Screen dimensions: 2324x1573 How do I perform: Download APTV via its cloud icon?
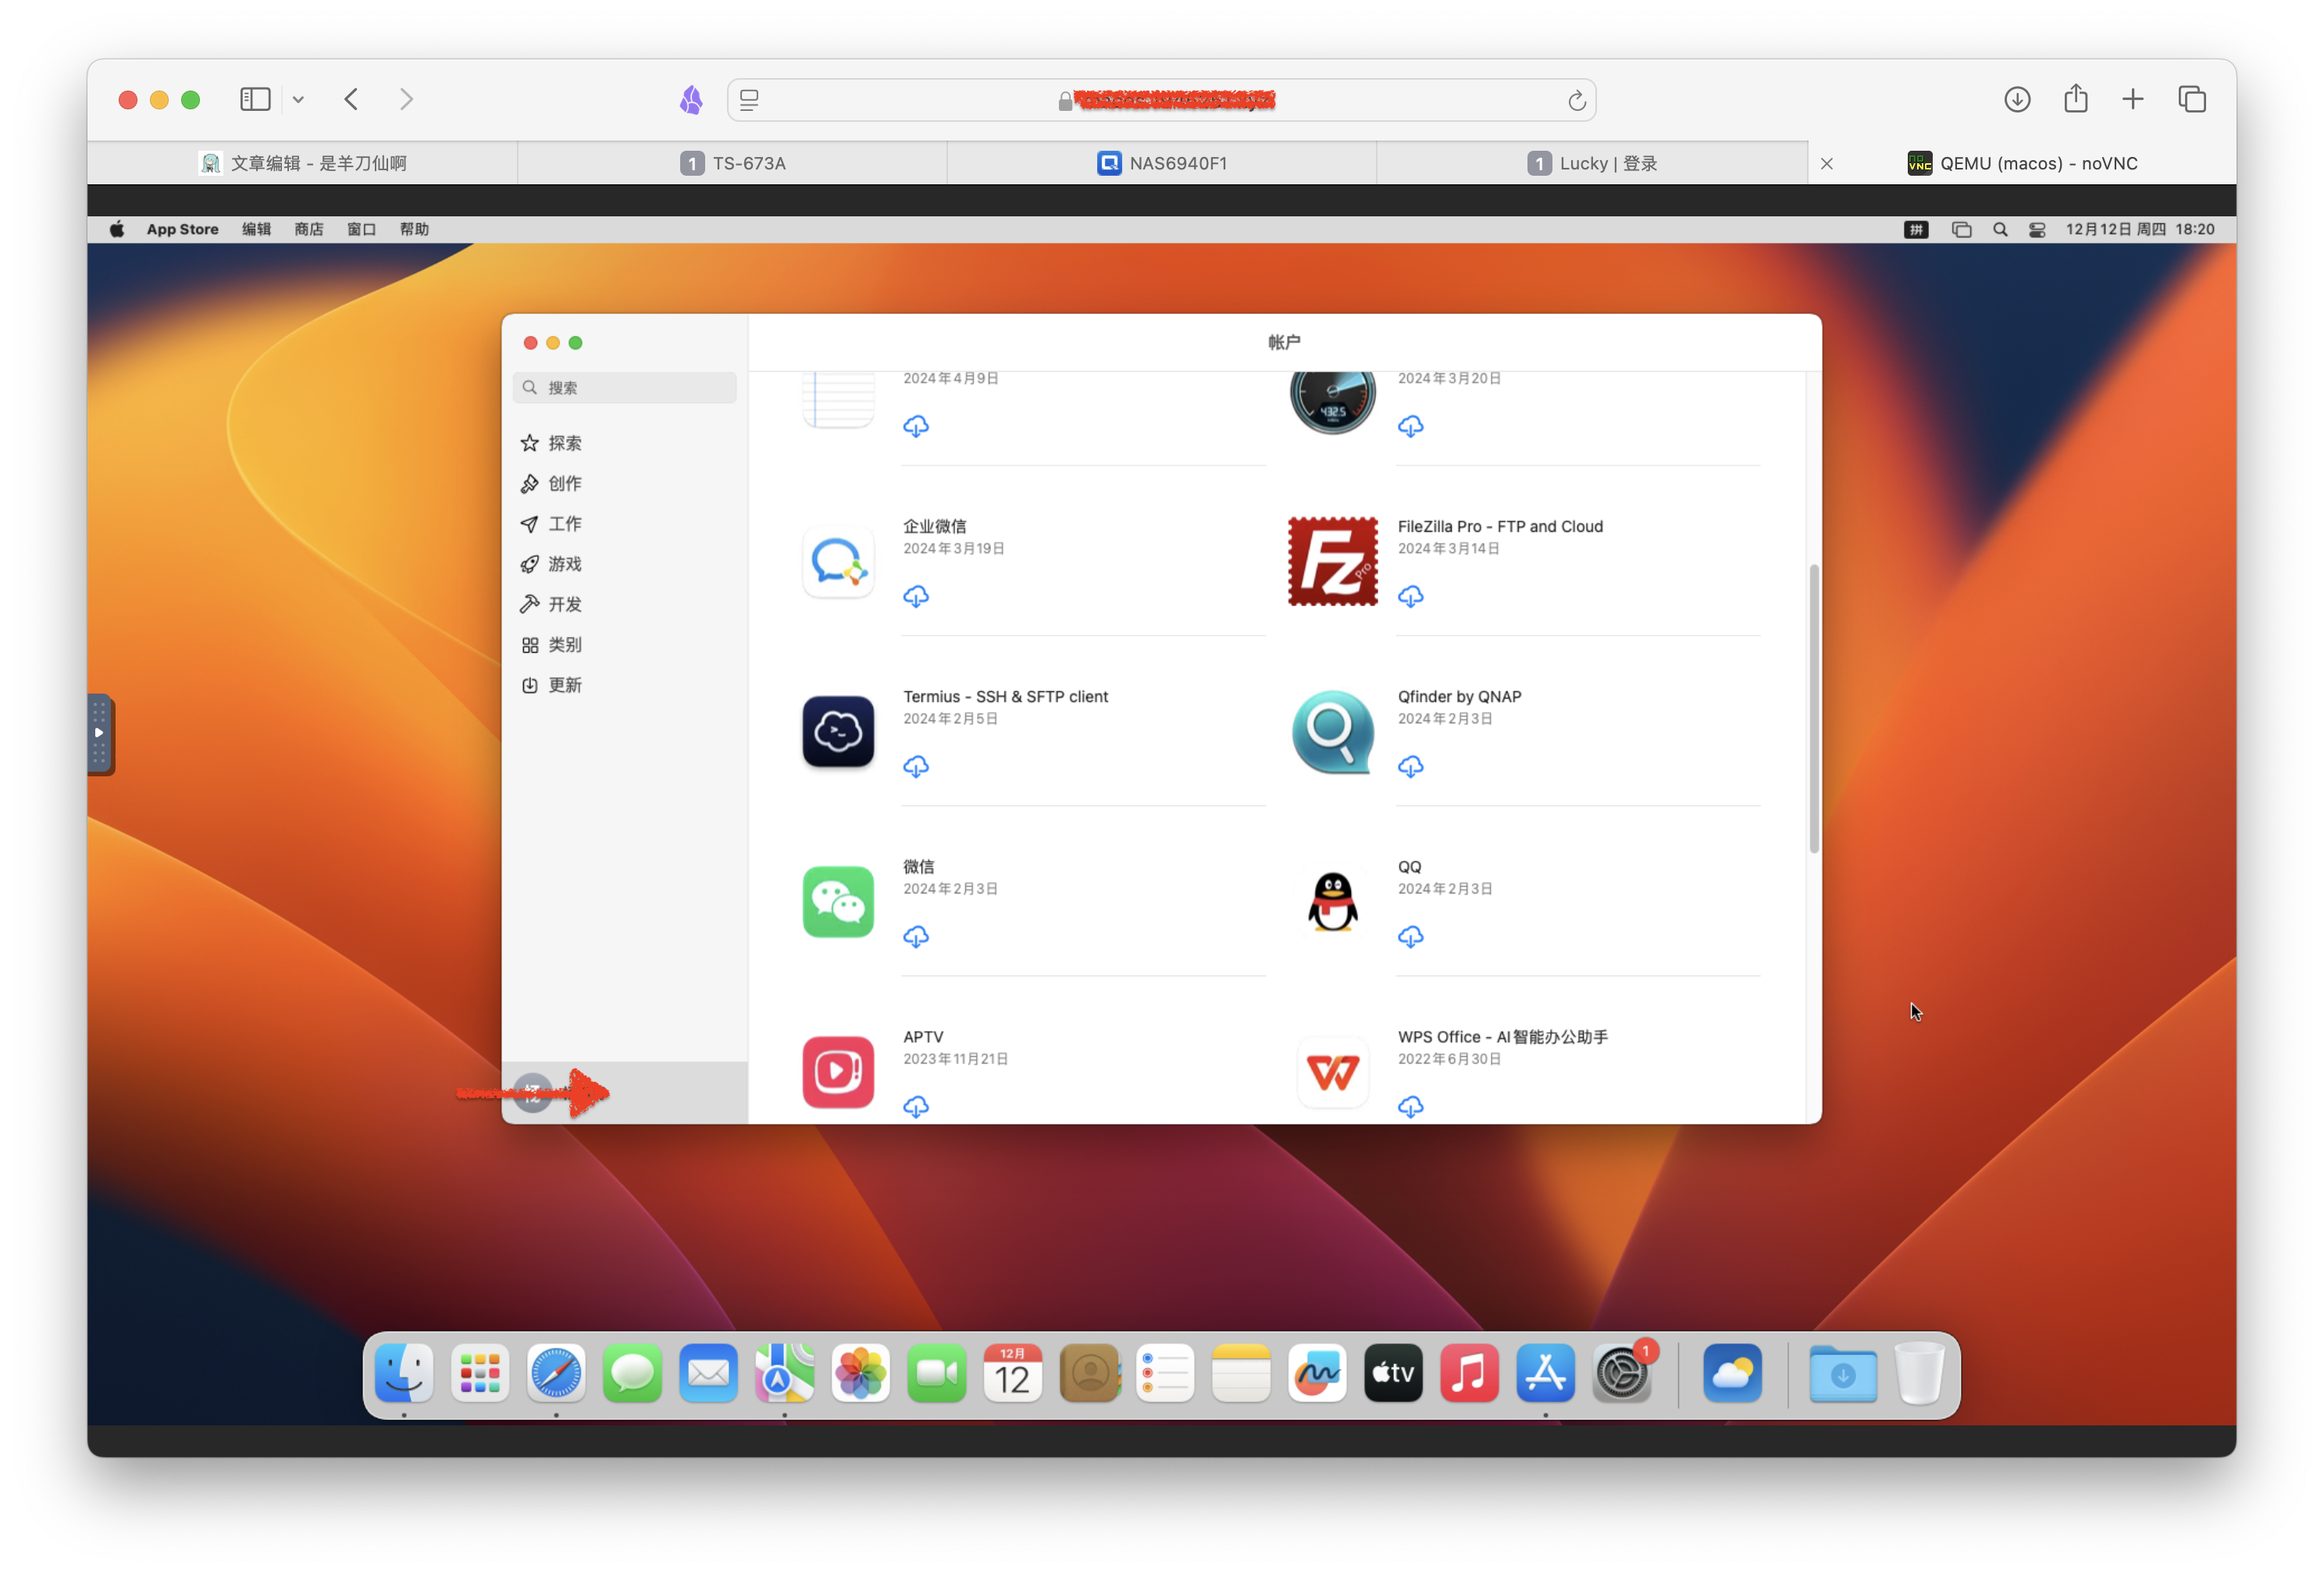tap(915, 1107)
